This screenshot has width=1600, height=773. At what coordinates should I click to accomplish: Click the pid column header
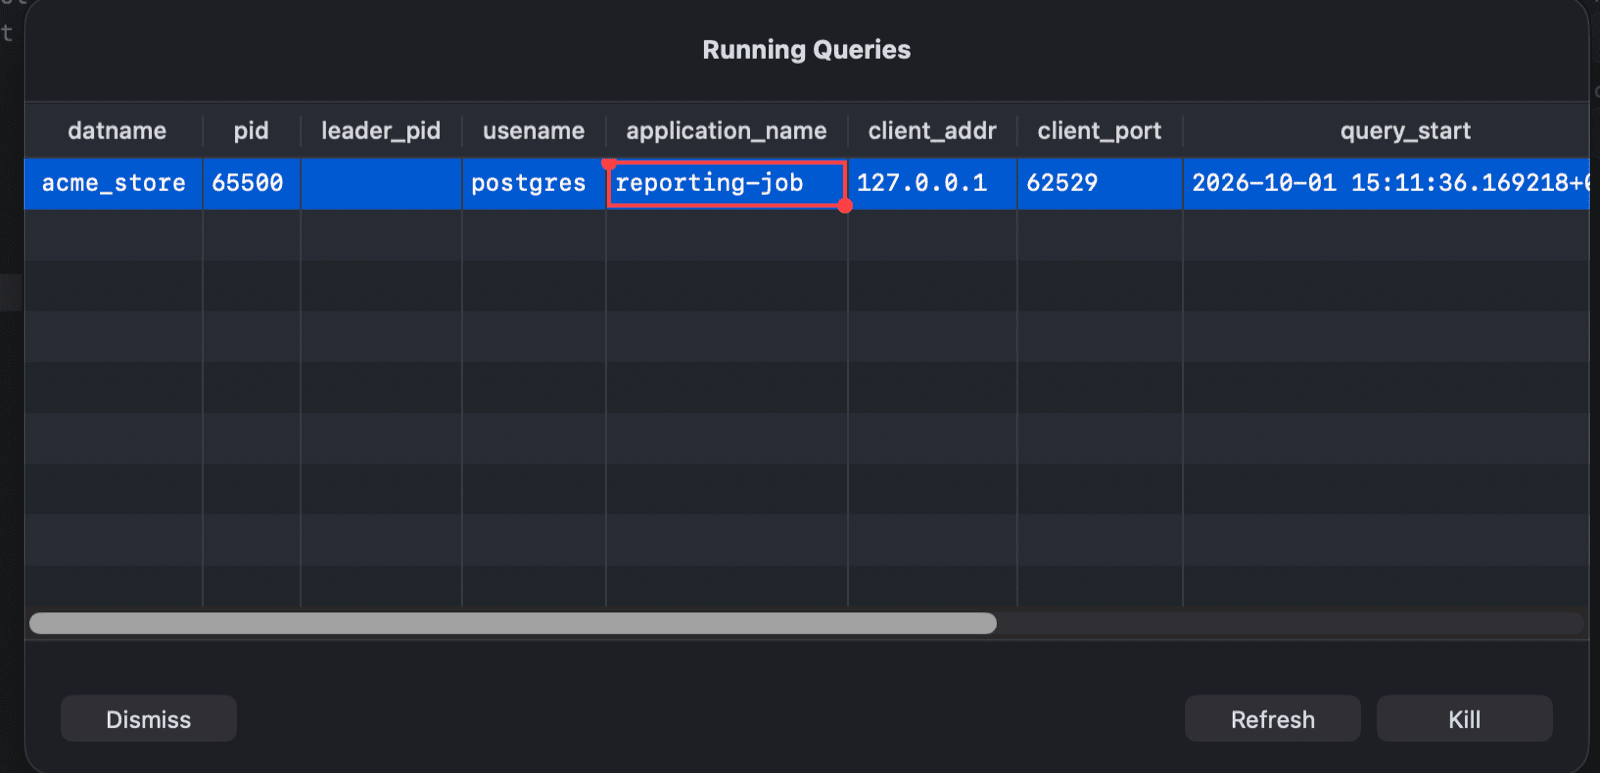pos(251,131)
